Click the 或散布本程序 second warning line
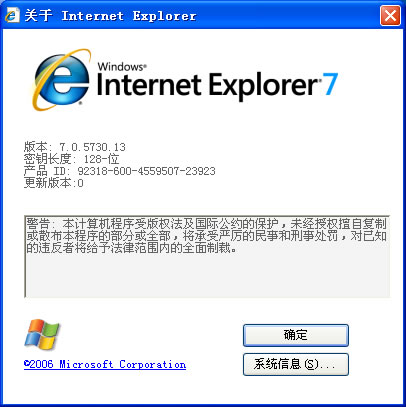Viewport: 406px width, 407px height. click(206, 236)
